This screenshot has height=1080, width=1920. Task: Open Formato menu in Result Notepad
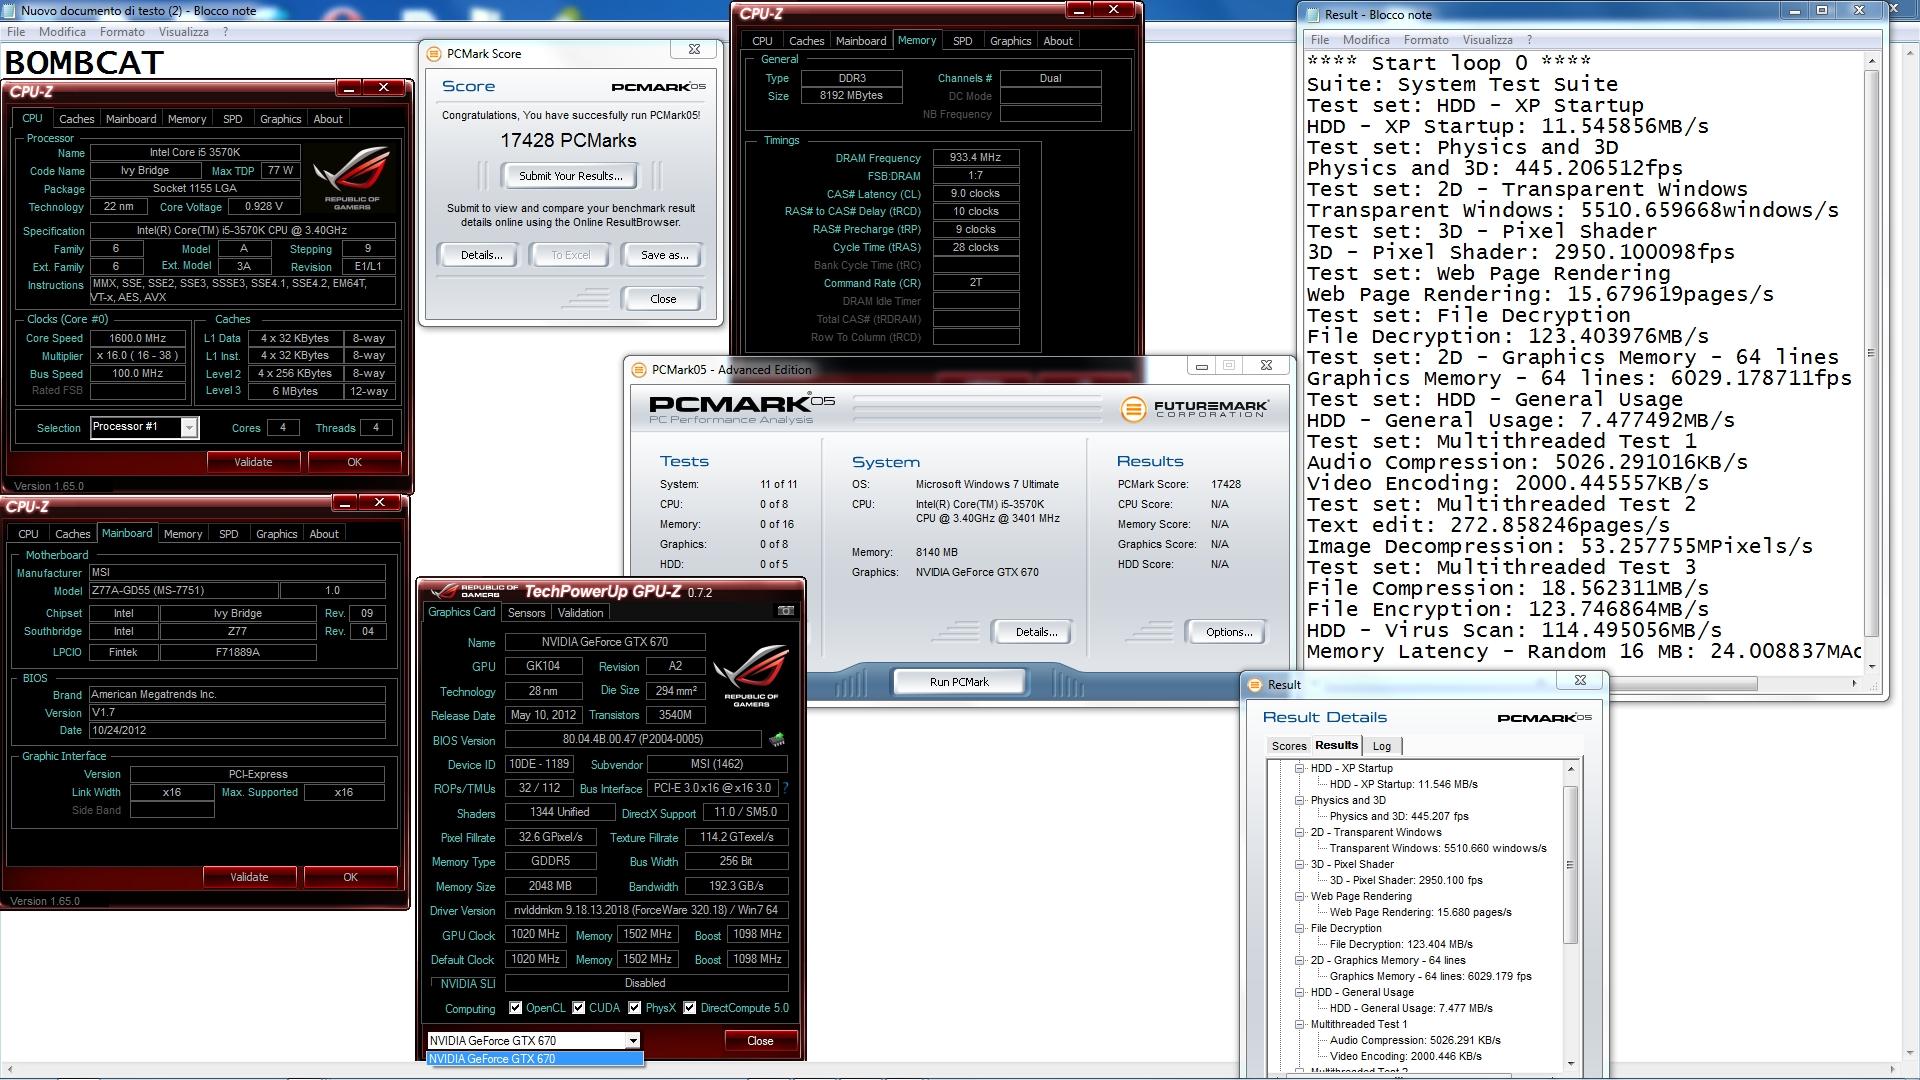tap(1426, 40)
